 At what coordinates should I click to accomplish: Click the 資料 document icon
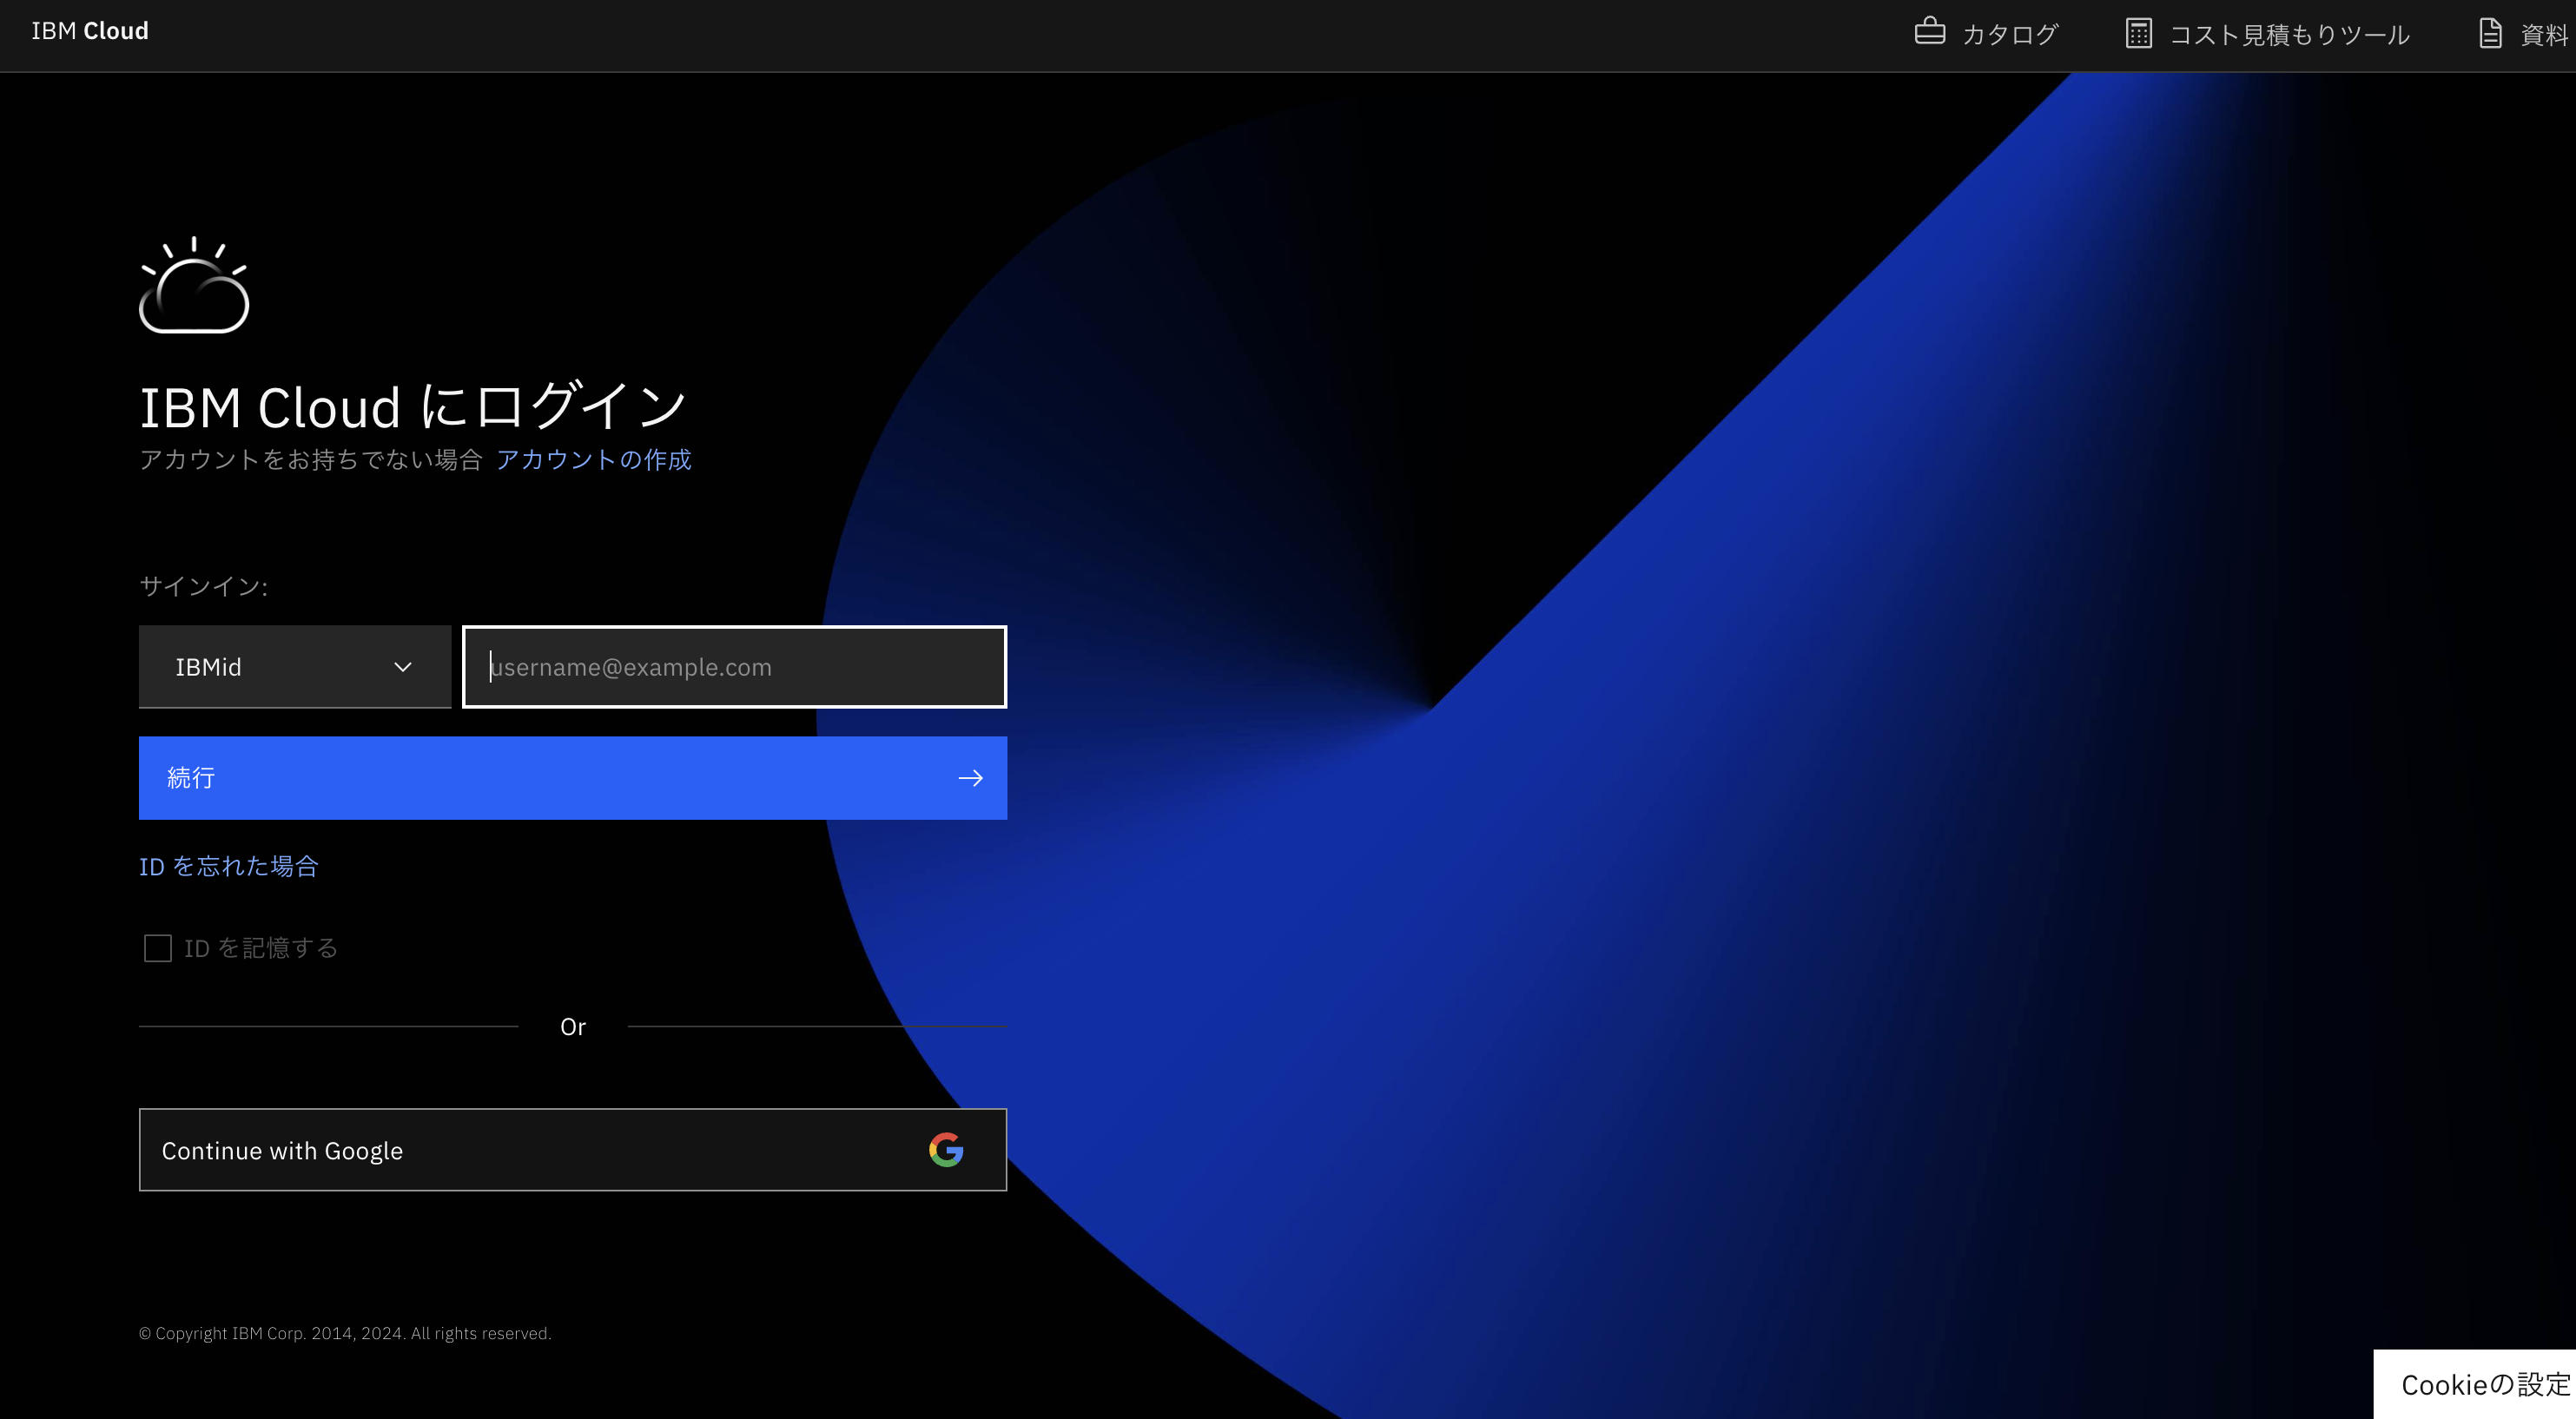[2489, 31]
